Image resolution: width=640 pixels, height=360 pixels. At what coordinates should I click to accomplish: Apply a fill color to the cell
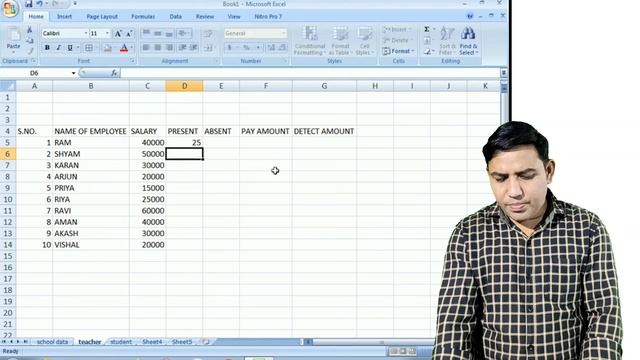(108, 48)
